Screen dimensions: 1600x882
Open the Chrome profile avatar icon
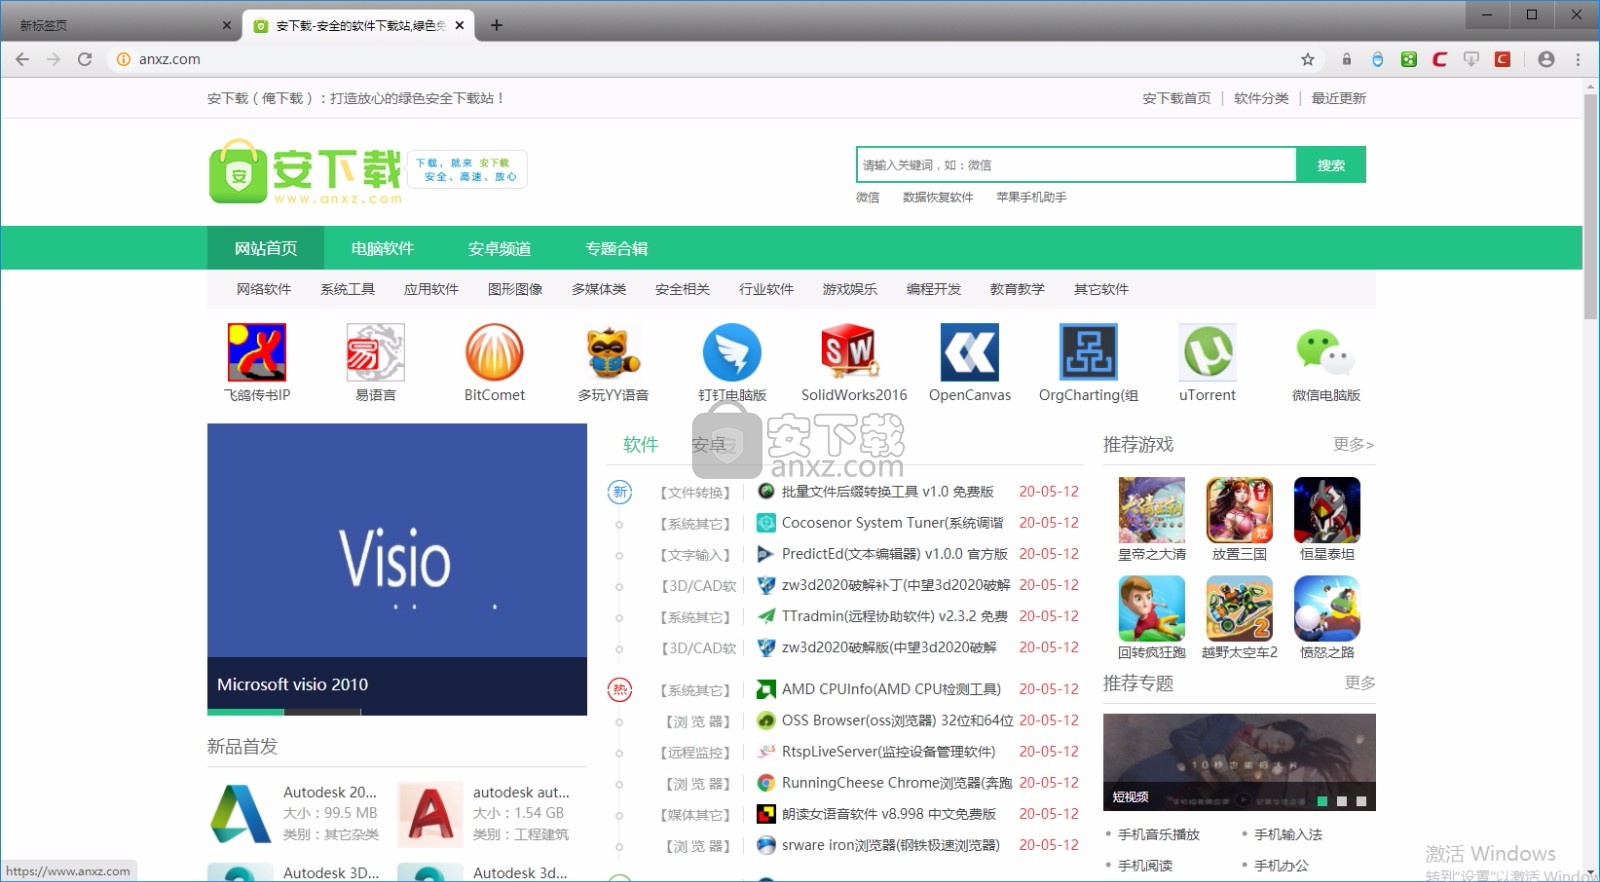1546,59
